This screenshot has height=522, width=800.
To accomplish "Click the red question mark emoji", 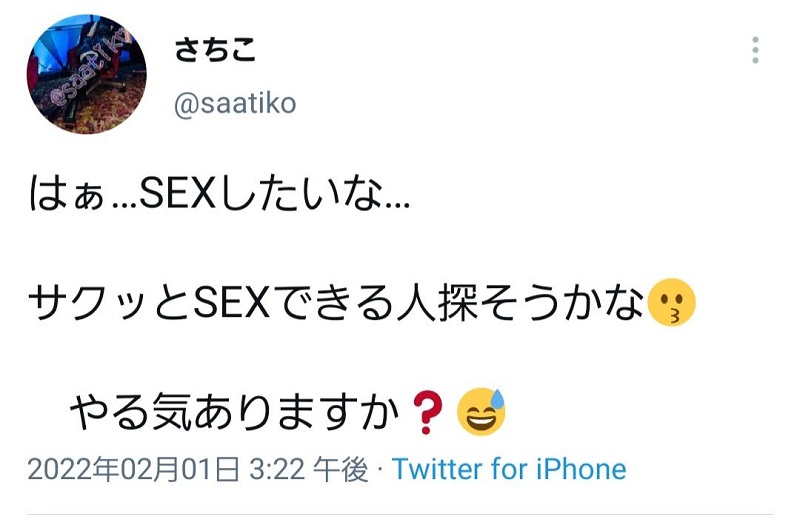I will tap(427, 413).
